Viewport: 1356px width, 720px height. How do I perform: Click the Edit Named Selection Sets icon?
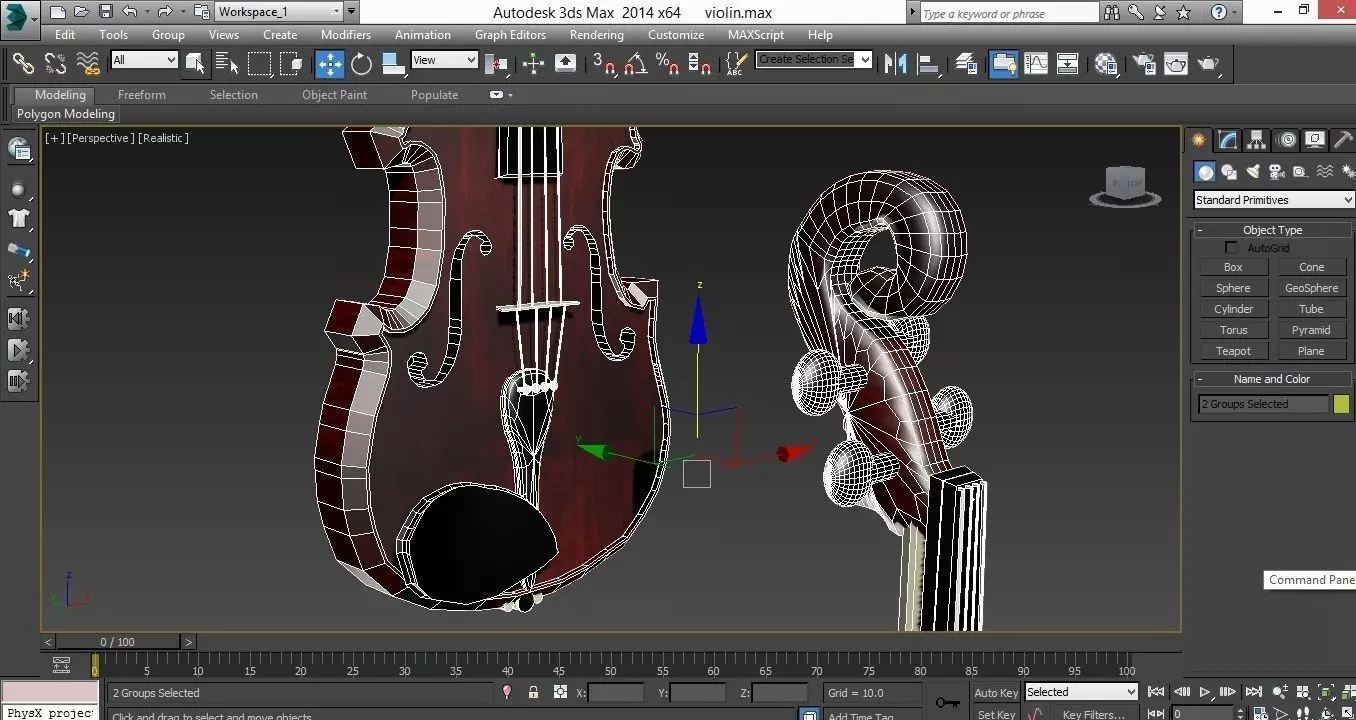(x=736, y=64)
